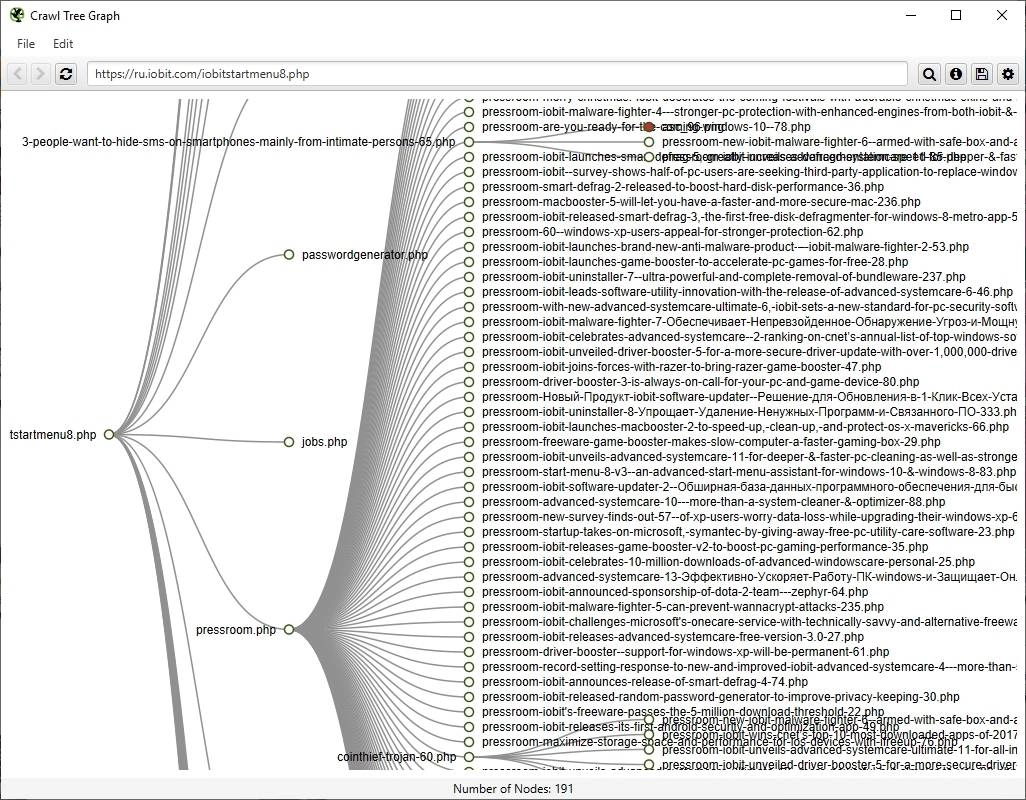This screenshot has height=800, width=1026.
Task: Select pressroom-driver-booster windows-xp support node
Action: (469, 652)
